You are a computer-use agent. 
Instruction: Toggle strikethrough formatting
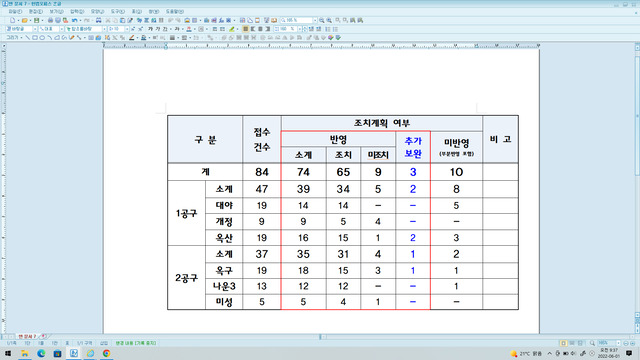point(177,29)
